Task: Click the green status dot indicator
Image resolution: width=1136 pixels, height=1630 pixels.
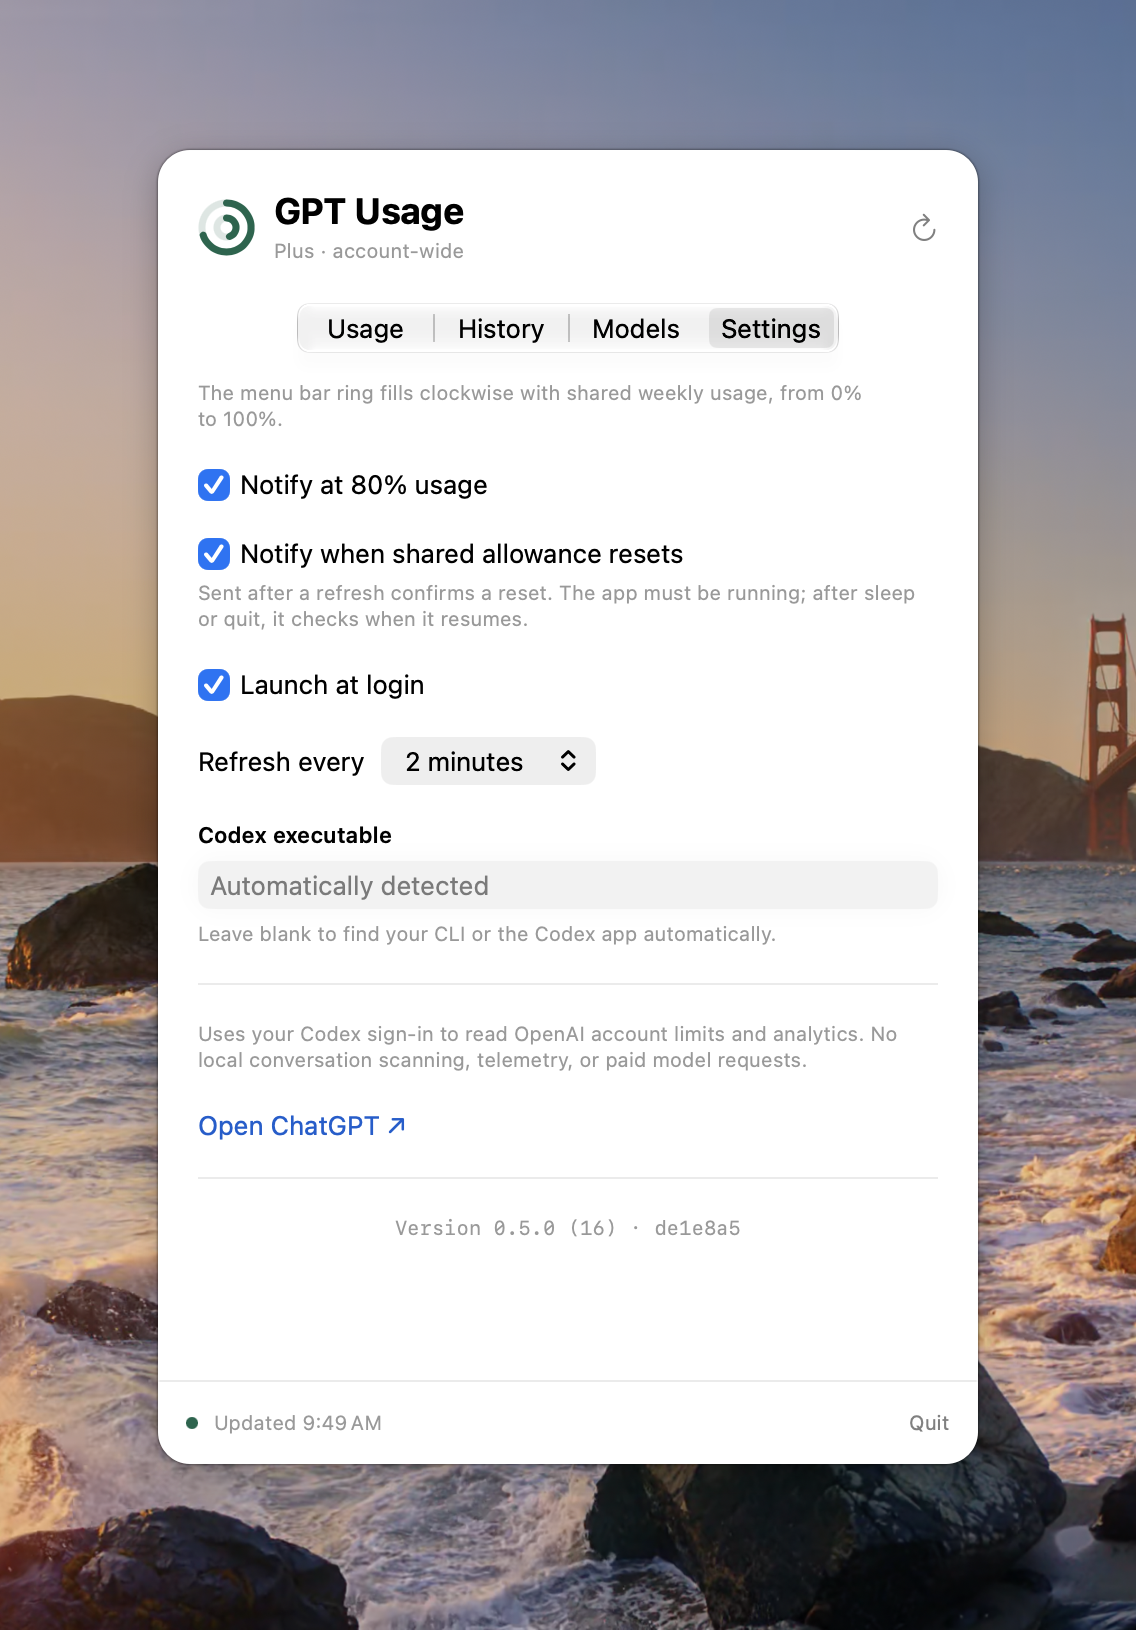Action: click(x=192, y=1423)
